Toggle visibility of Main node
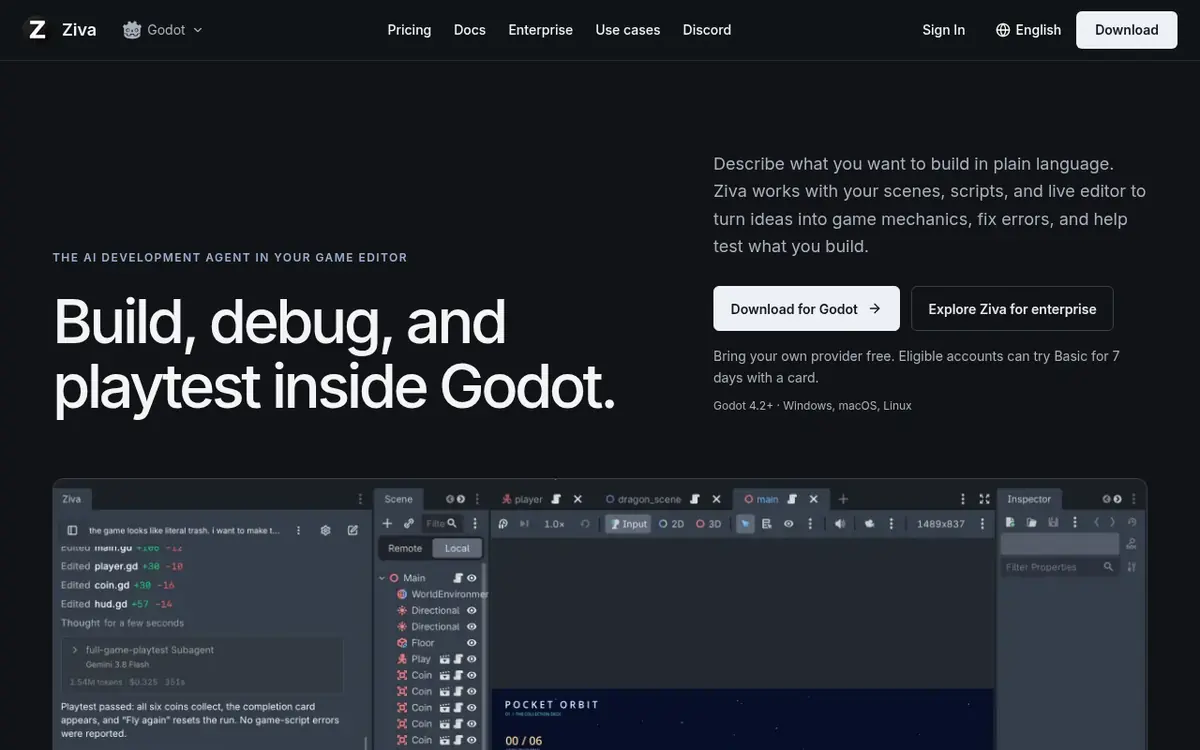 coord(471,578)
